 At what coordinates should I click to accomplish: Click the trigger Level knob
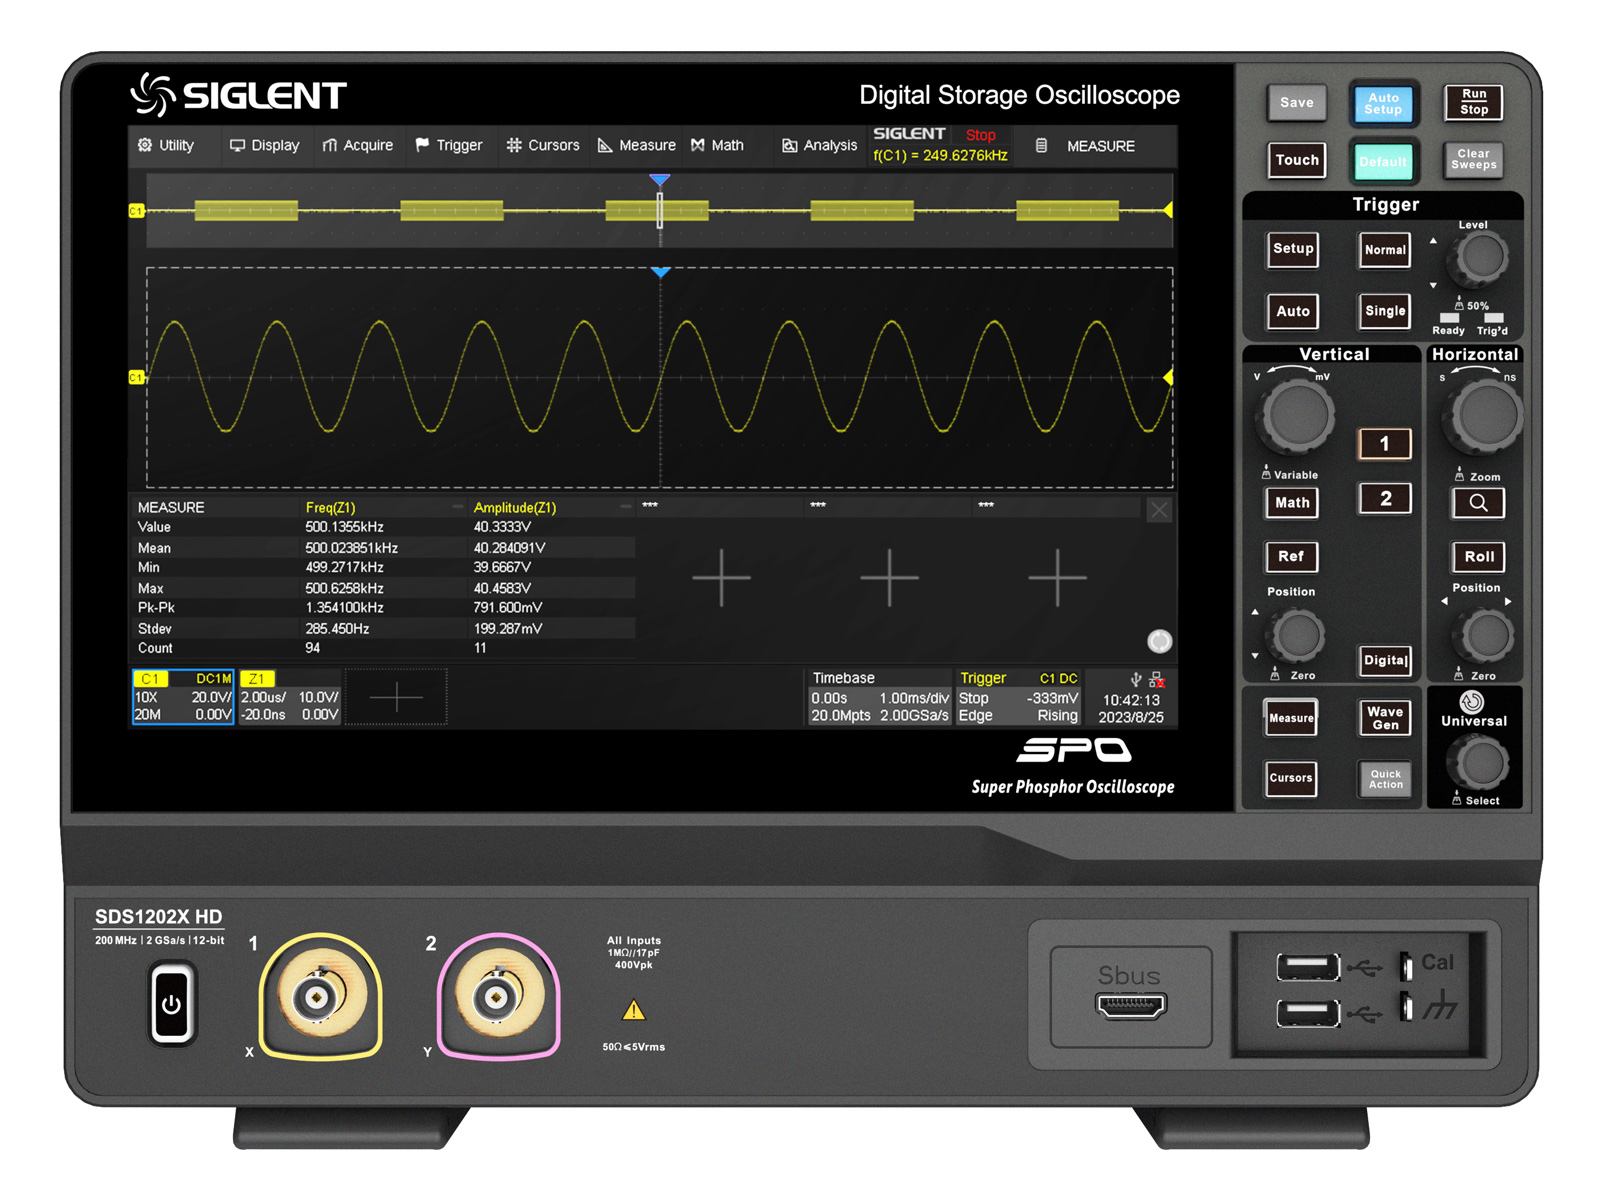[1480, 258]
